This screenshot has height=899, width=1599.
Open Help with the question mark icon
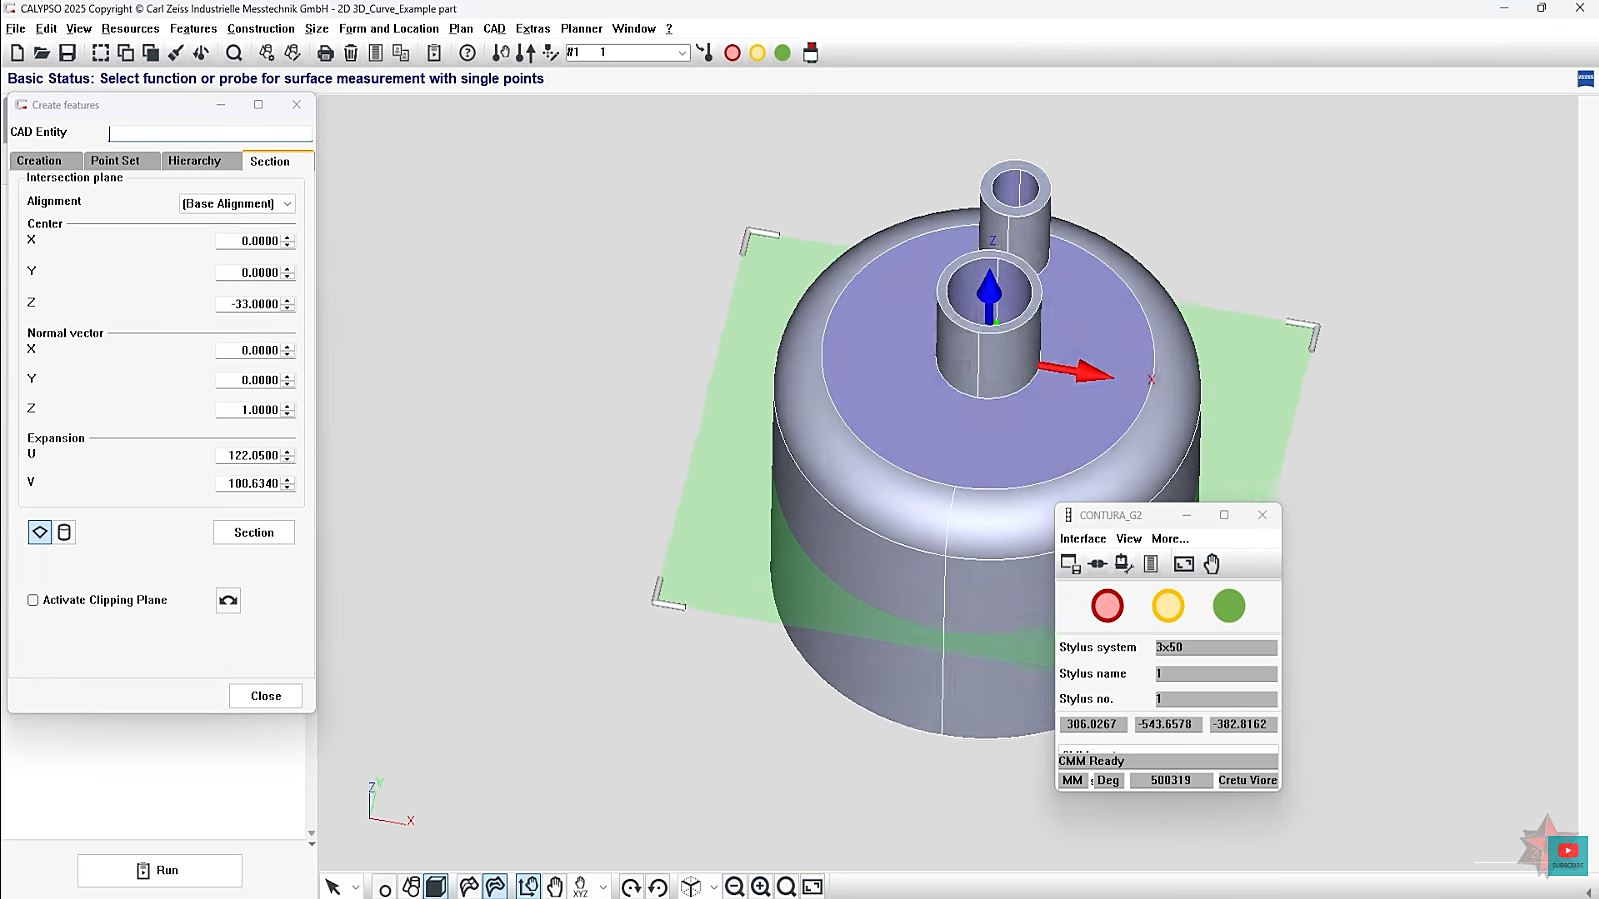(x=467, y=53)
